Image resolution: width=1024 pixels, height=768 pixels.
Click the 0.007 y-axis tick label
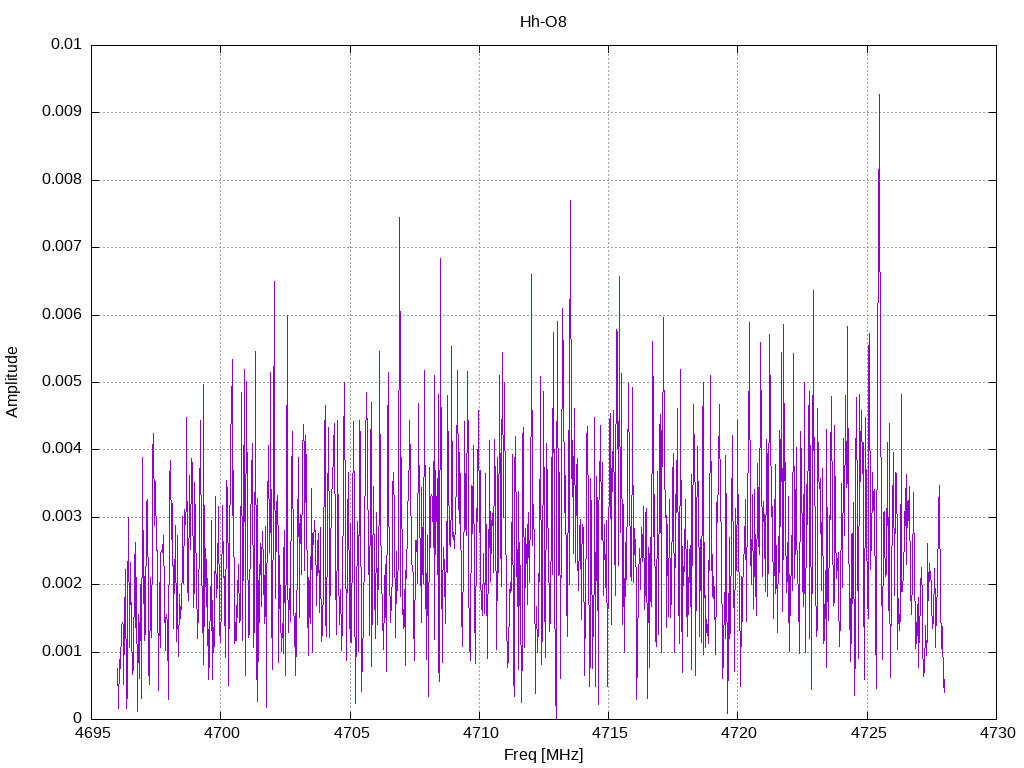(62, 247)
